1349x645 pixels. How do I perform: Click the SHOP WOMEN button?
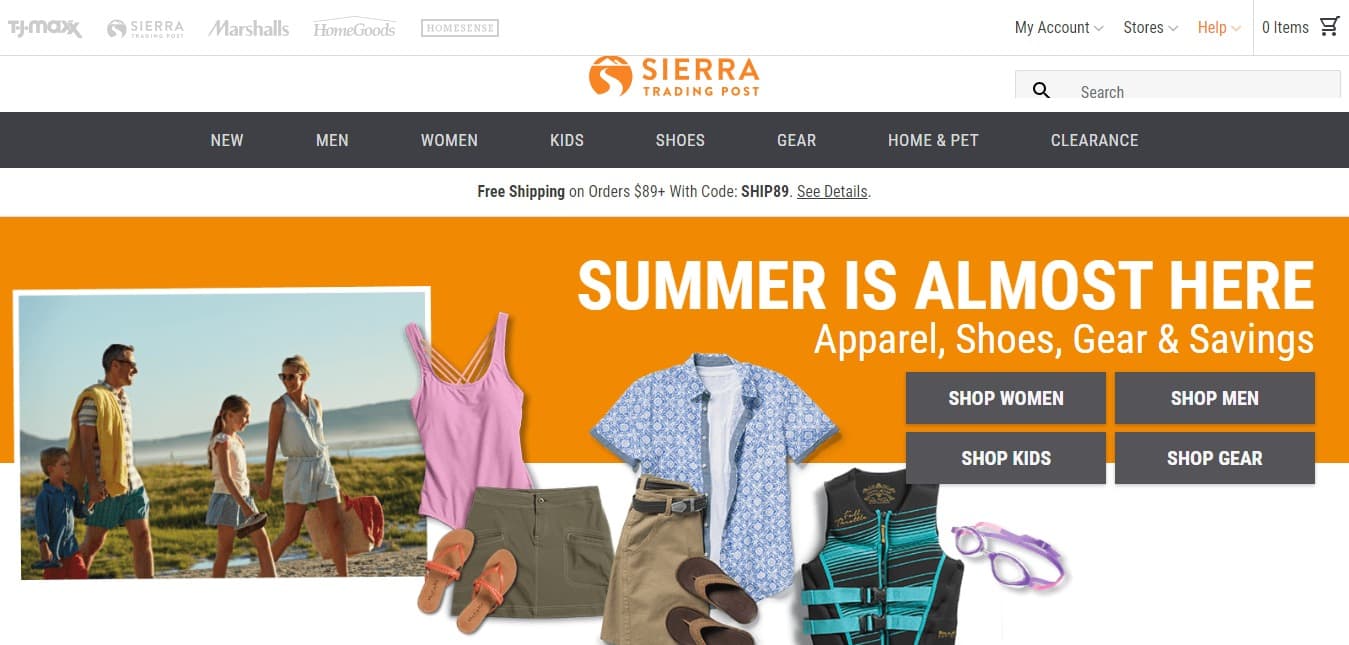pos(1006,398)
